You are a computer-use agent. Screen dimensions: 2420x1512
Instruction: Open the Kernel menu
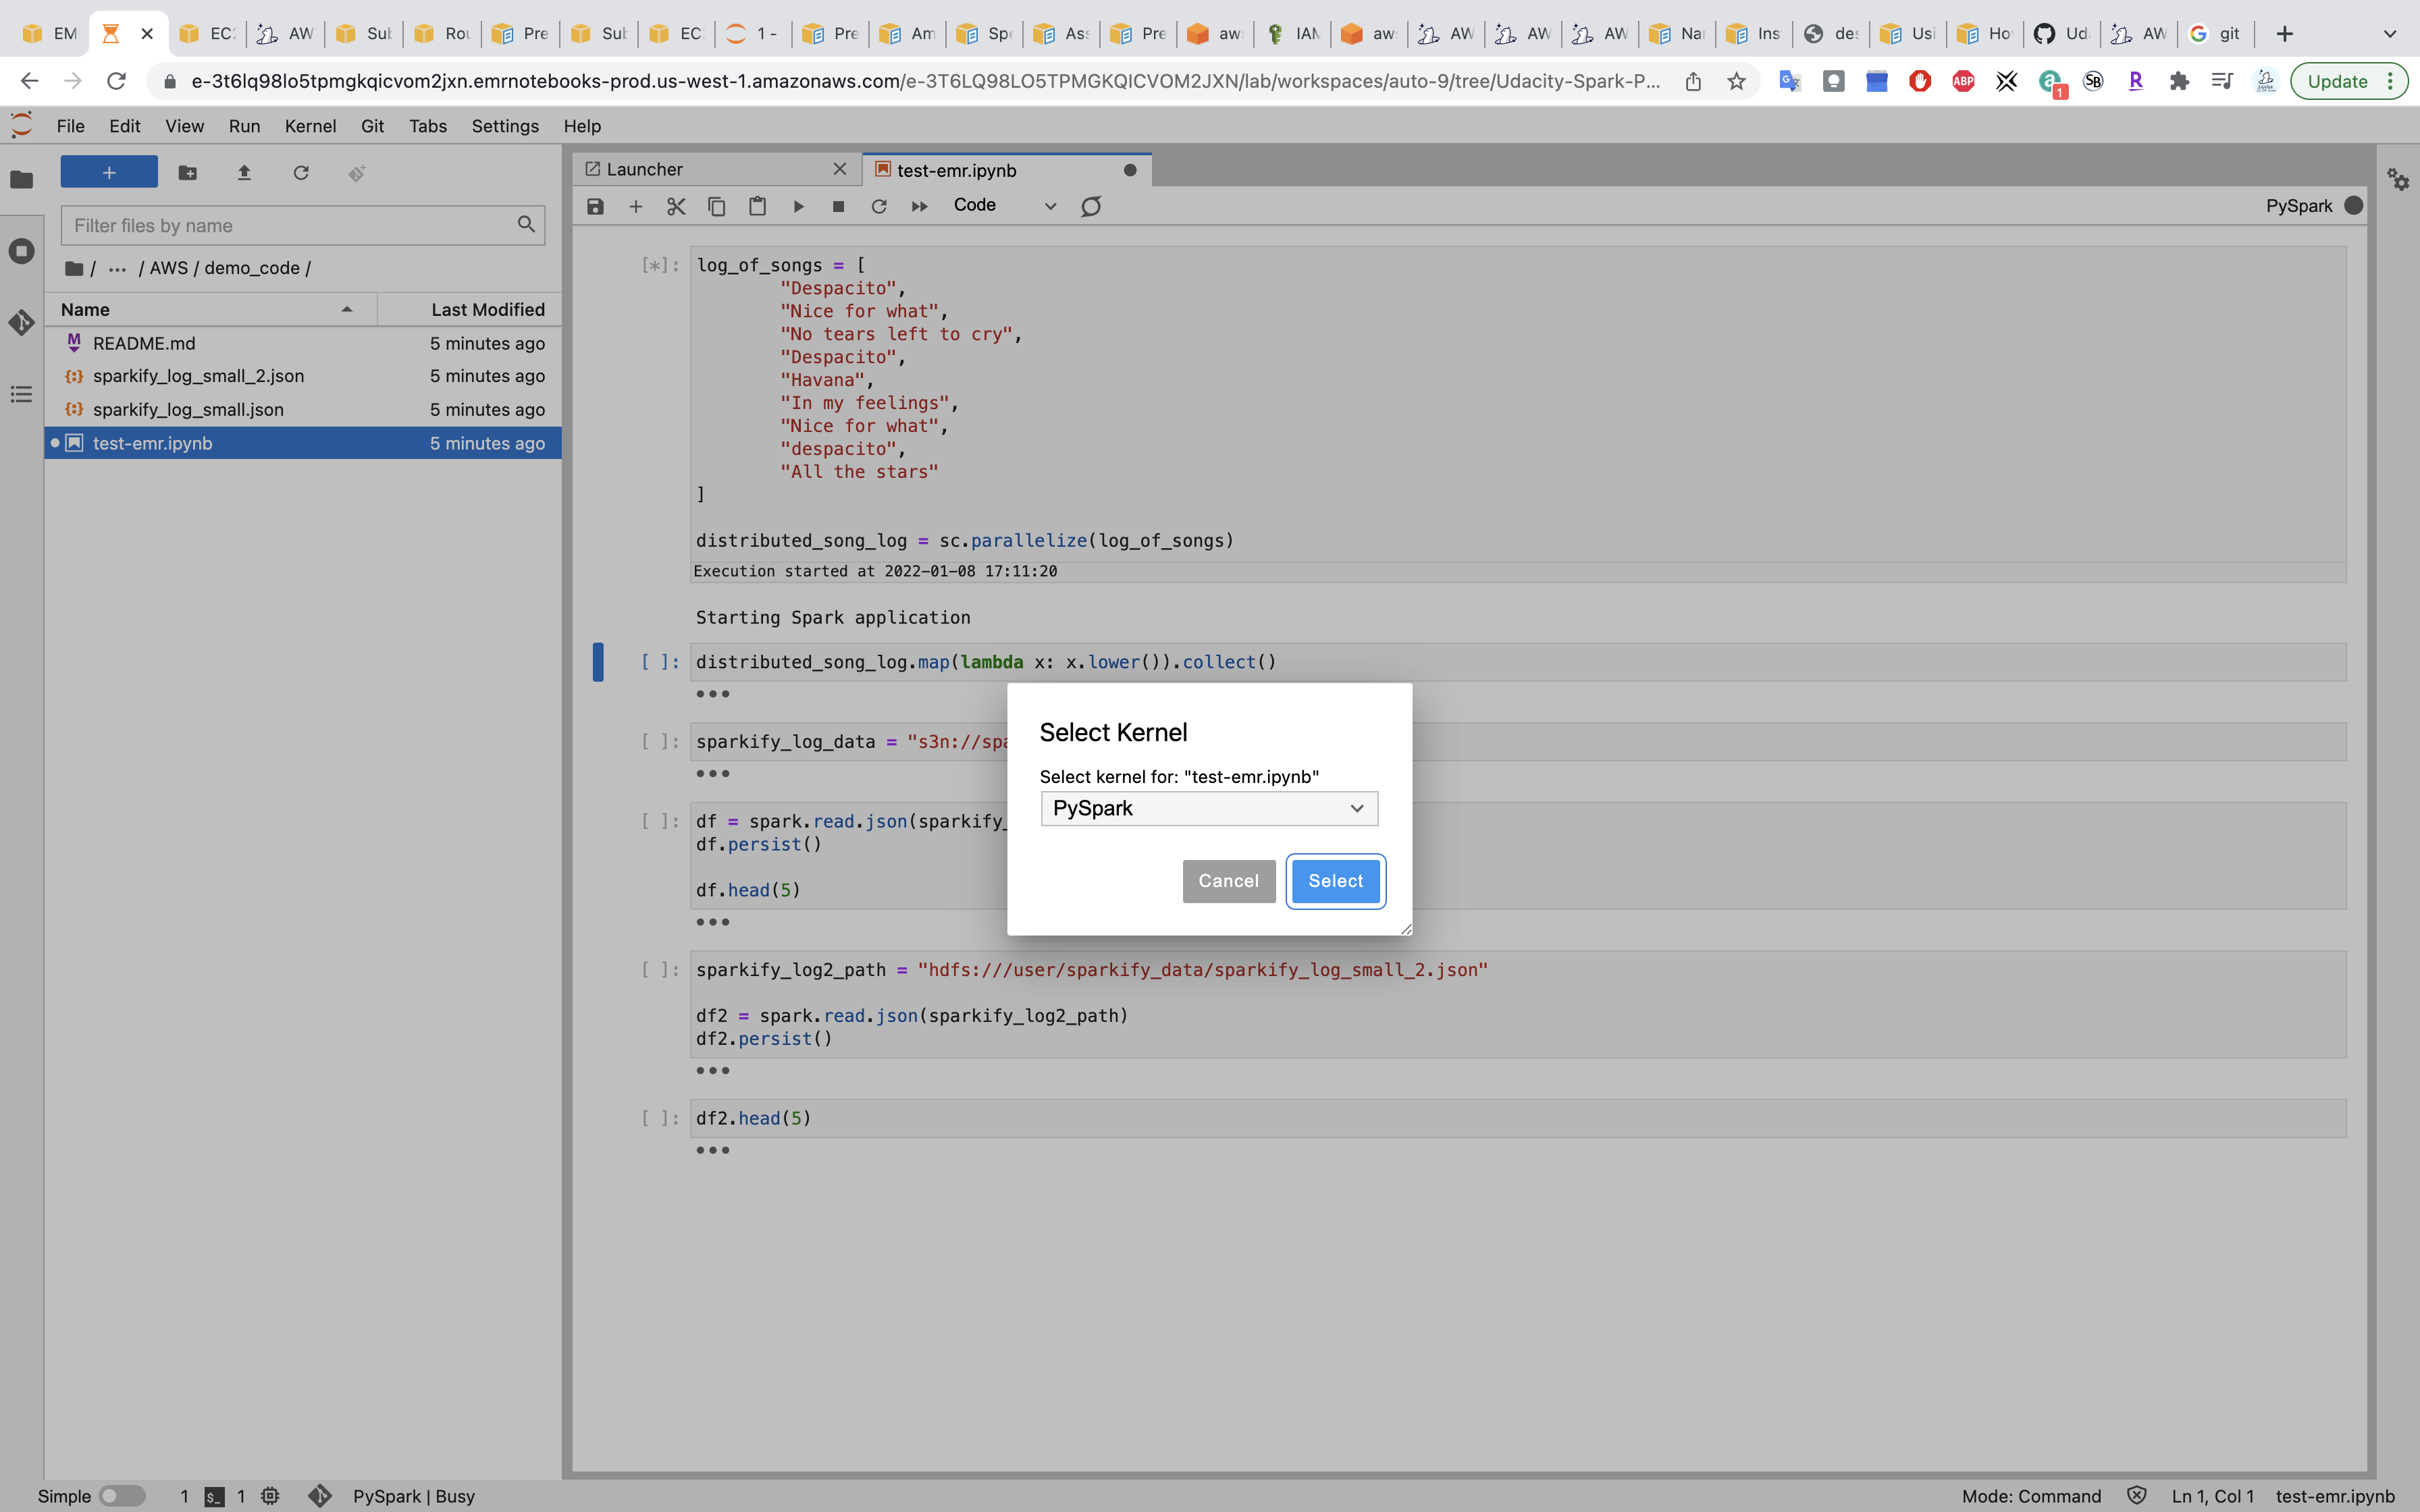point(310,126)
